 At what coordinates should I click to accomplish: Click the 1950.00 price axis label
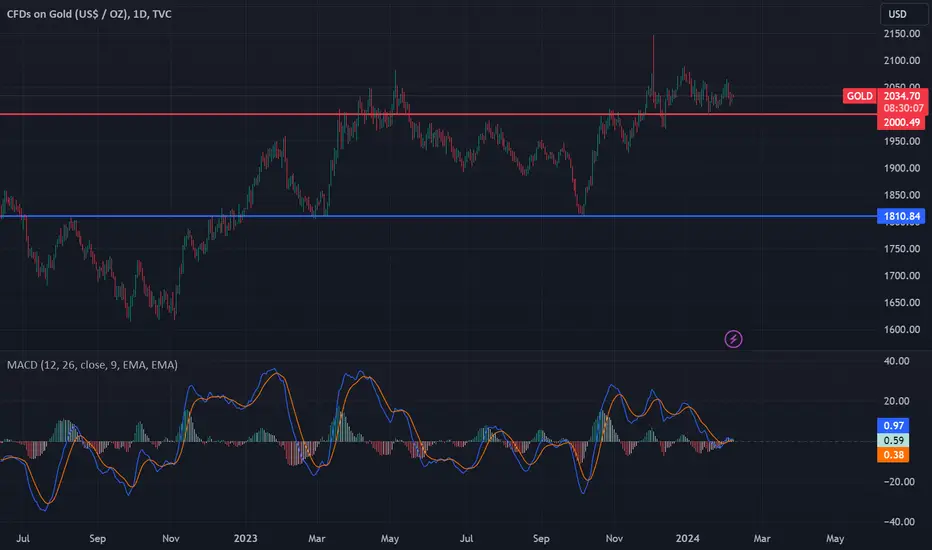tap(902, 142)
